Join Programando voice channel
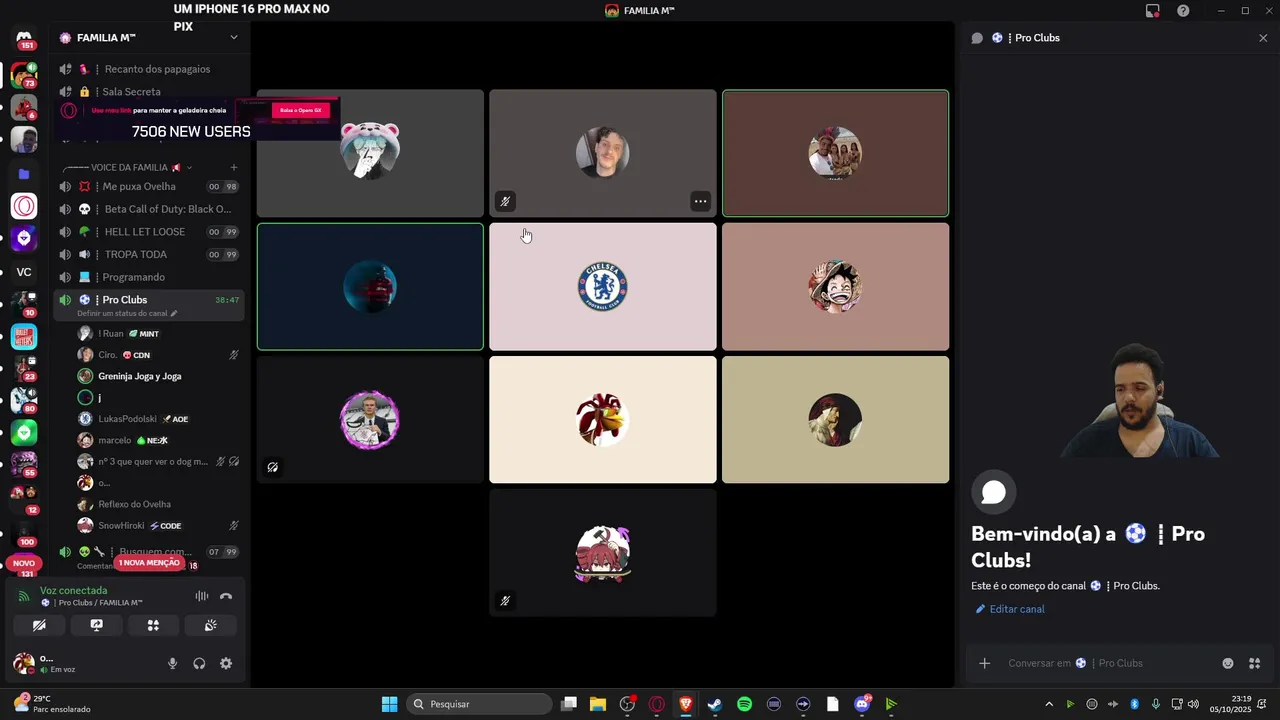 tap(150, 277)
